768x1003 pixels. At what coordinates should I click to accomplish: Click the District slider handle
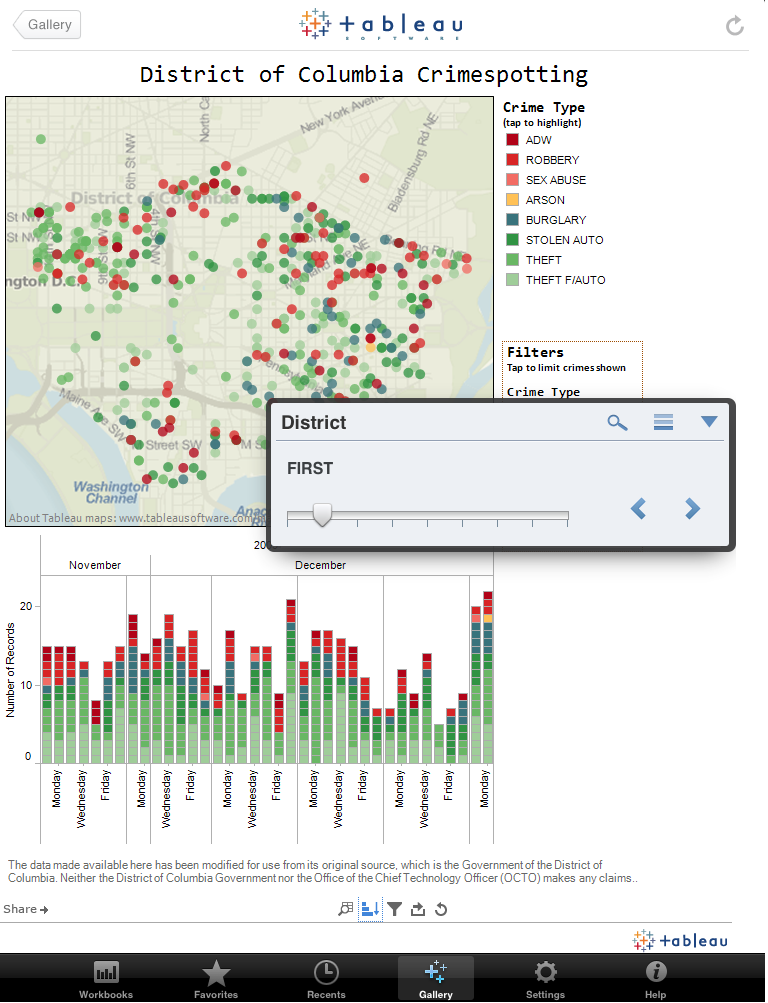pos(322,515)
